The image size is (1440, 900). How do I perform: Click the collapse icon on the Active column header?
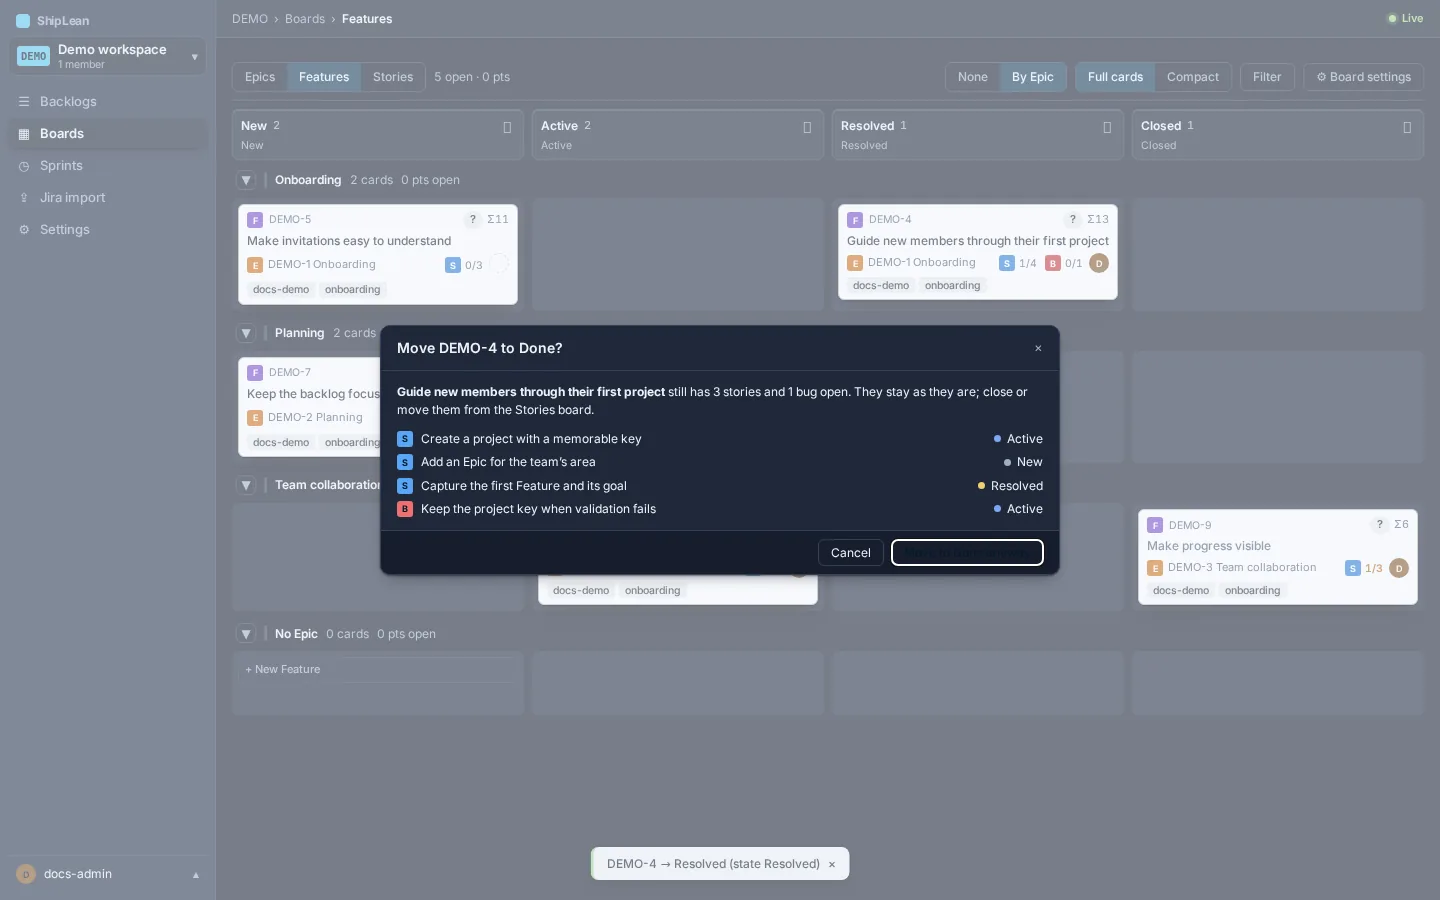(807, 128)
